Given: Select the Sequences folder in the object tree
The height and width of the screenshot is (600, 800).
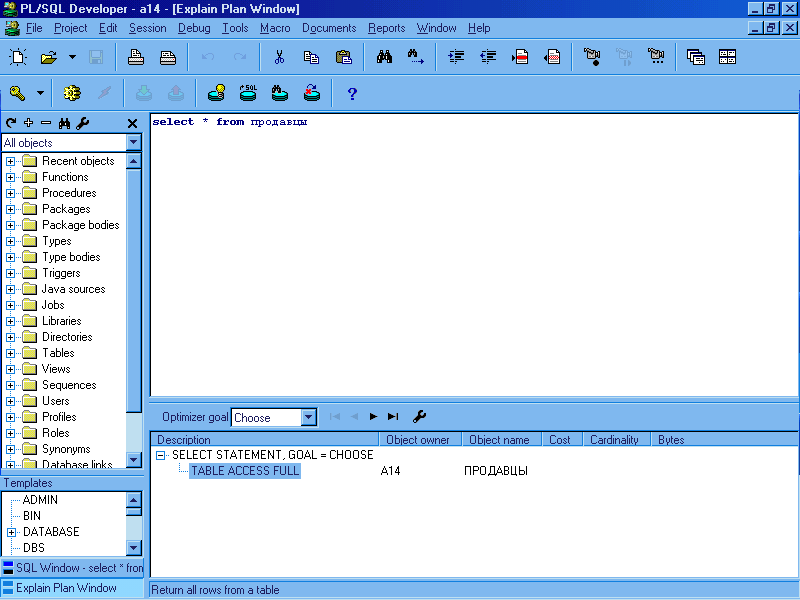Looking at the screenshot, I should [x=69, y=385].
